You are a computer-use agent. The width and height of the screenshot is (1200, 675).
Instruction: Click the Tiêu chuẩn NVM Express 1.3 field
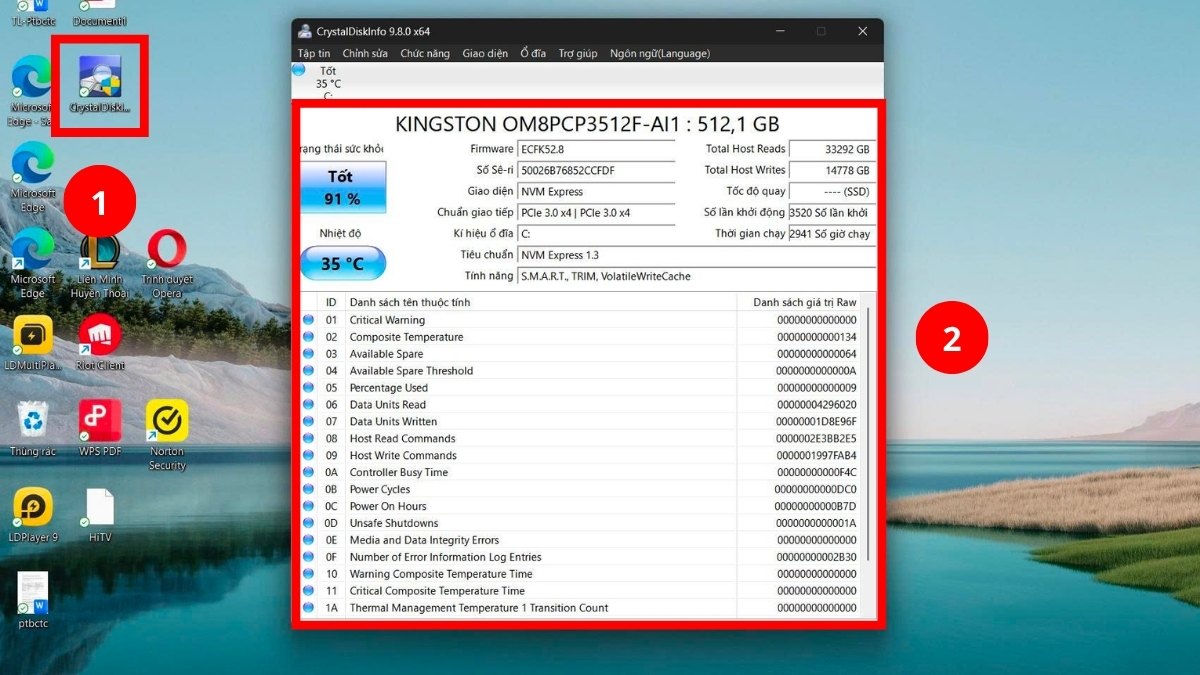click(x=696, y=255)
